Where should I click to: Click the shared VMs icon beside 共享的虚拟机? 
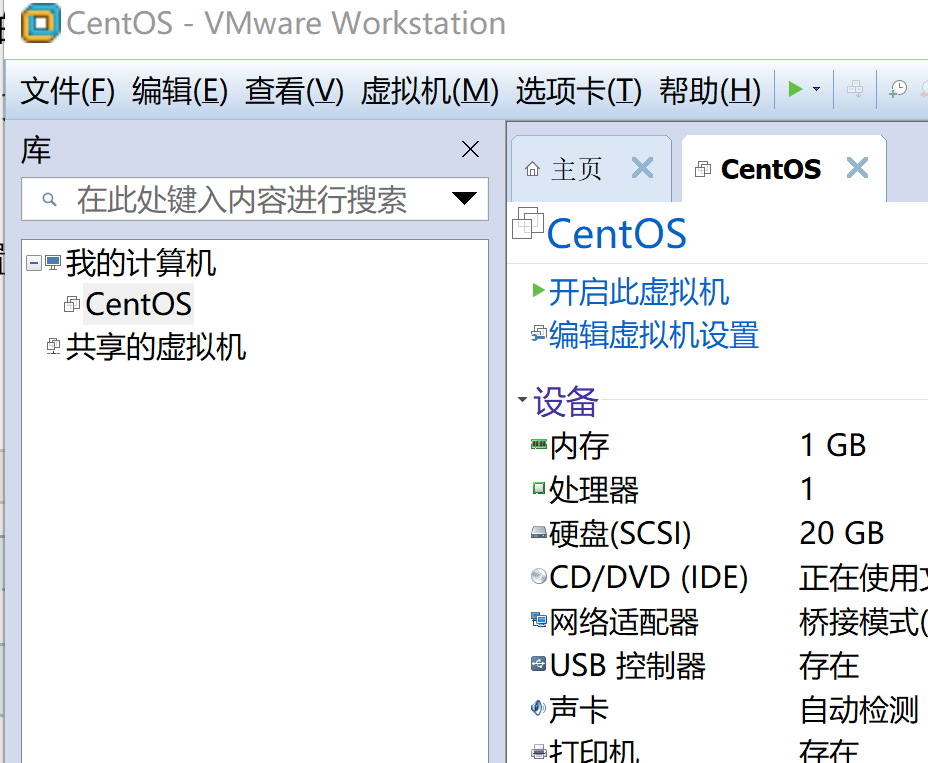point(53,346)
